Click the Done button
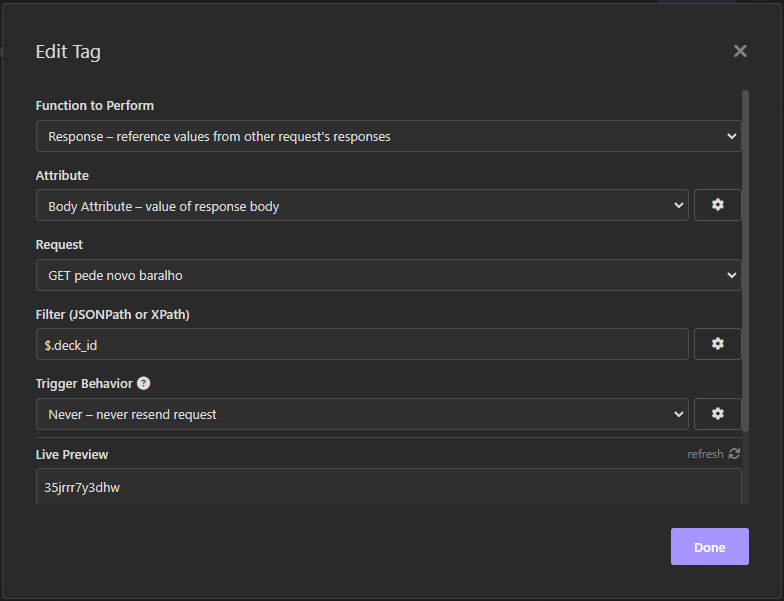Image resolution: width=784 pixels, height=601 pixels. tap(710, 546)
